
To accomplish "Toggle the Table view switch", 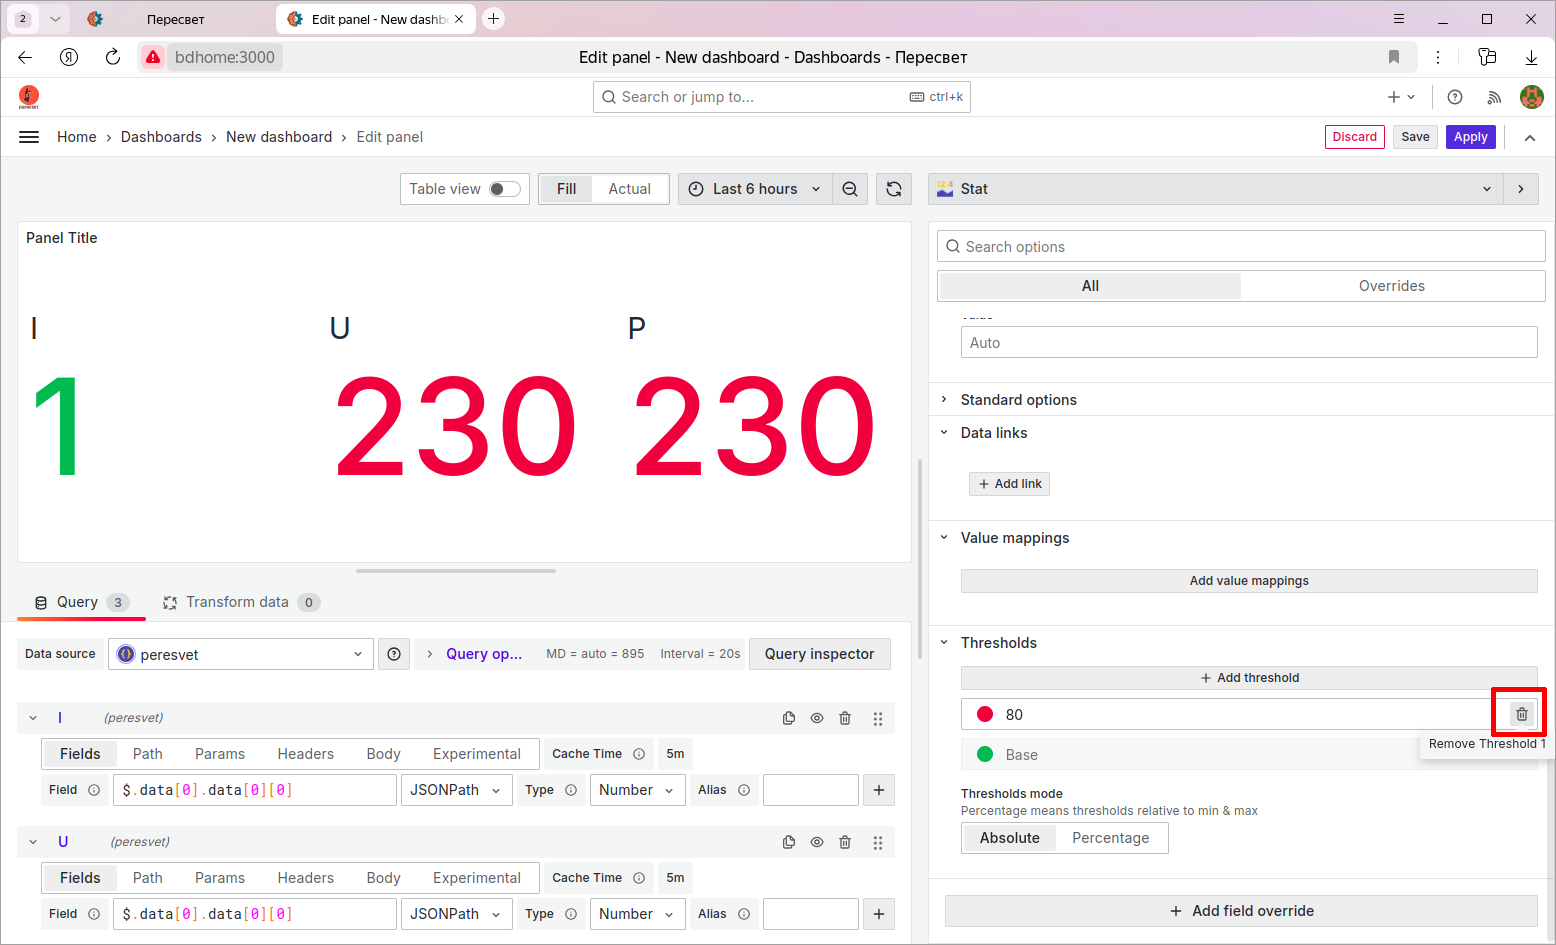I will pyautogui.click(x=505, y=189).
